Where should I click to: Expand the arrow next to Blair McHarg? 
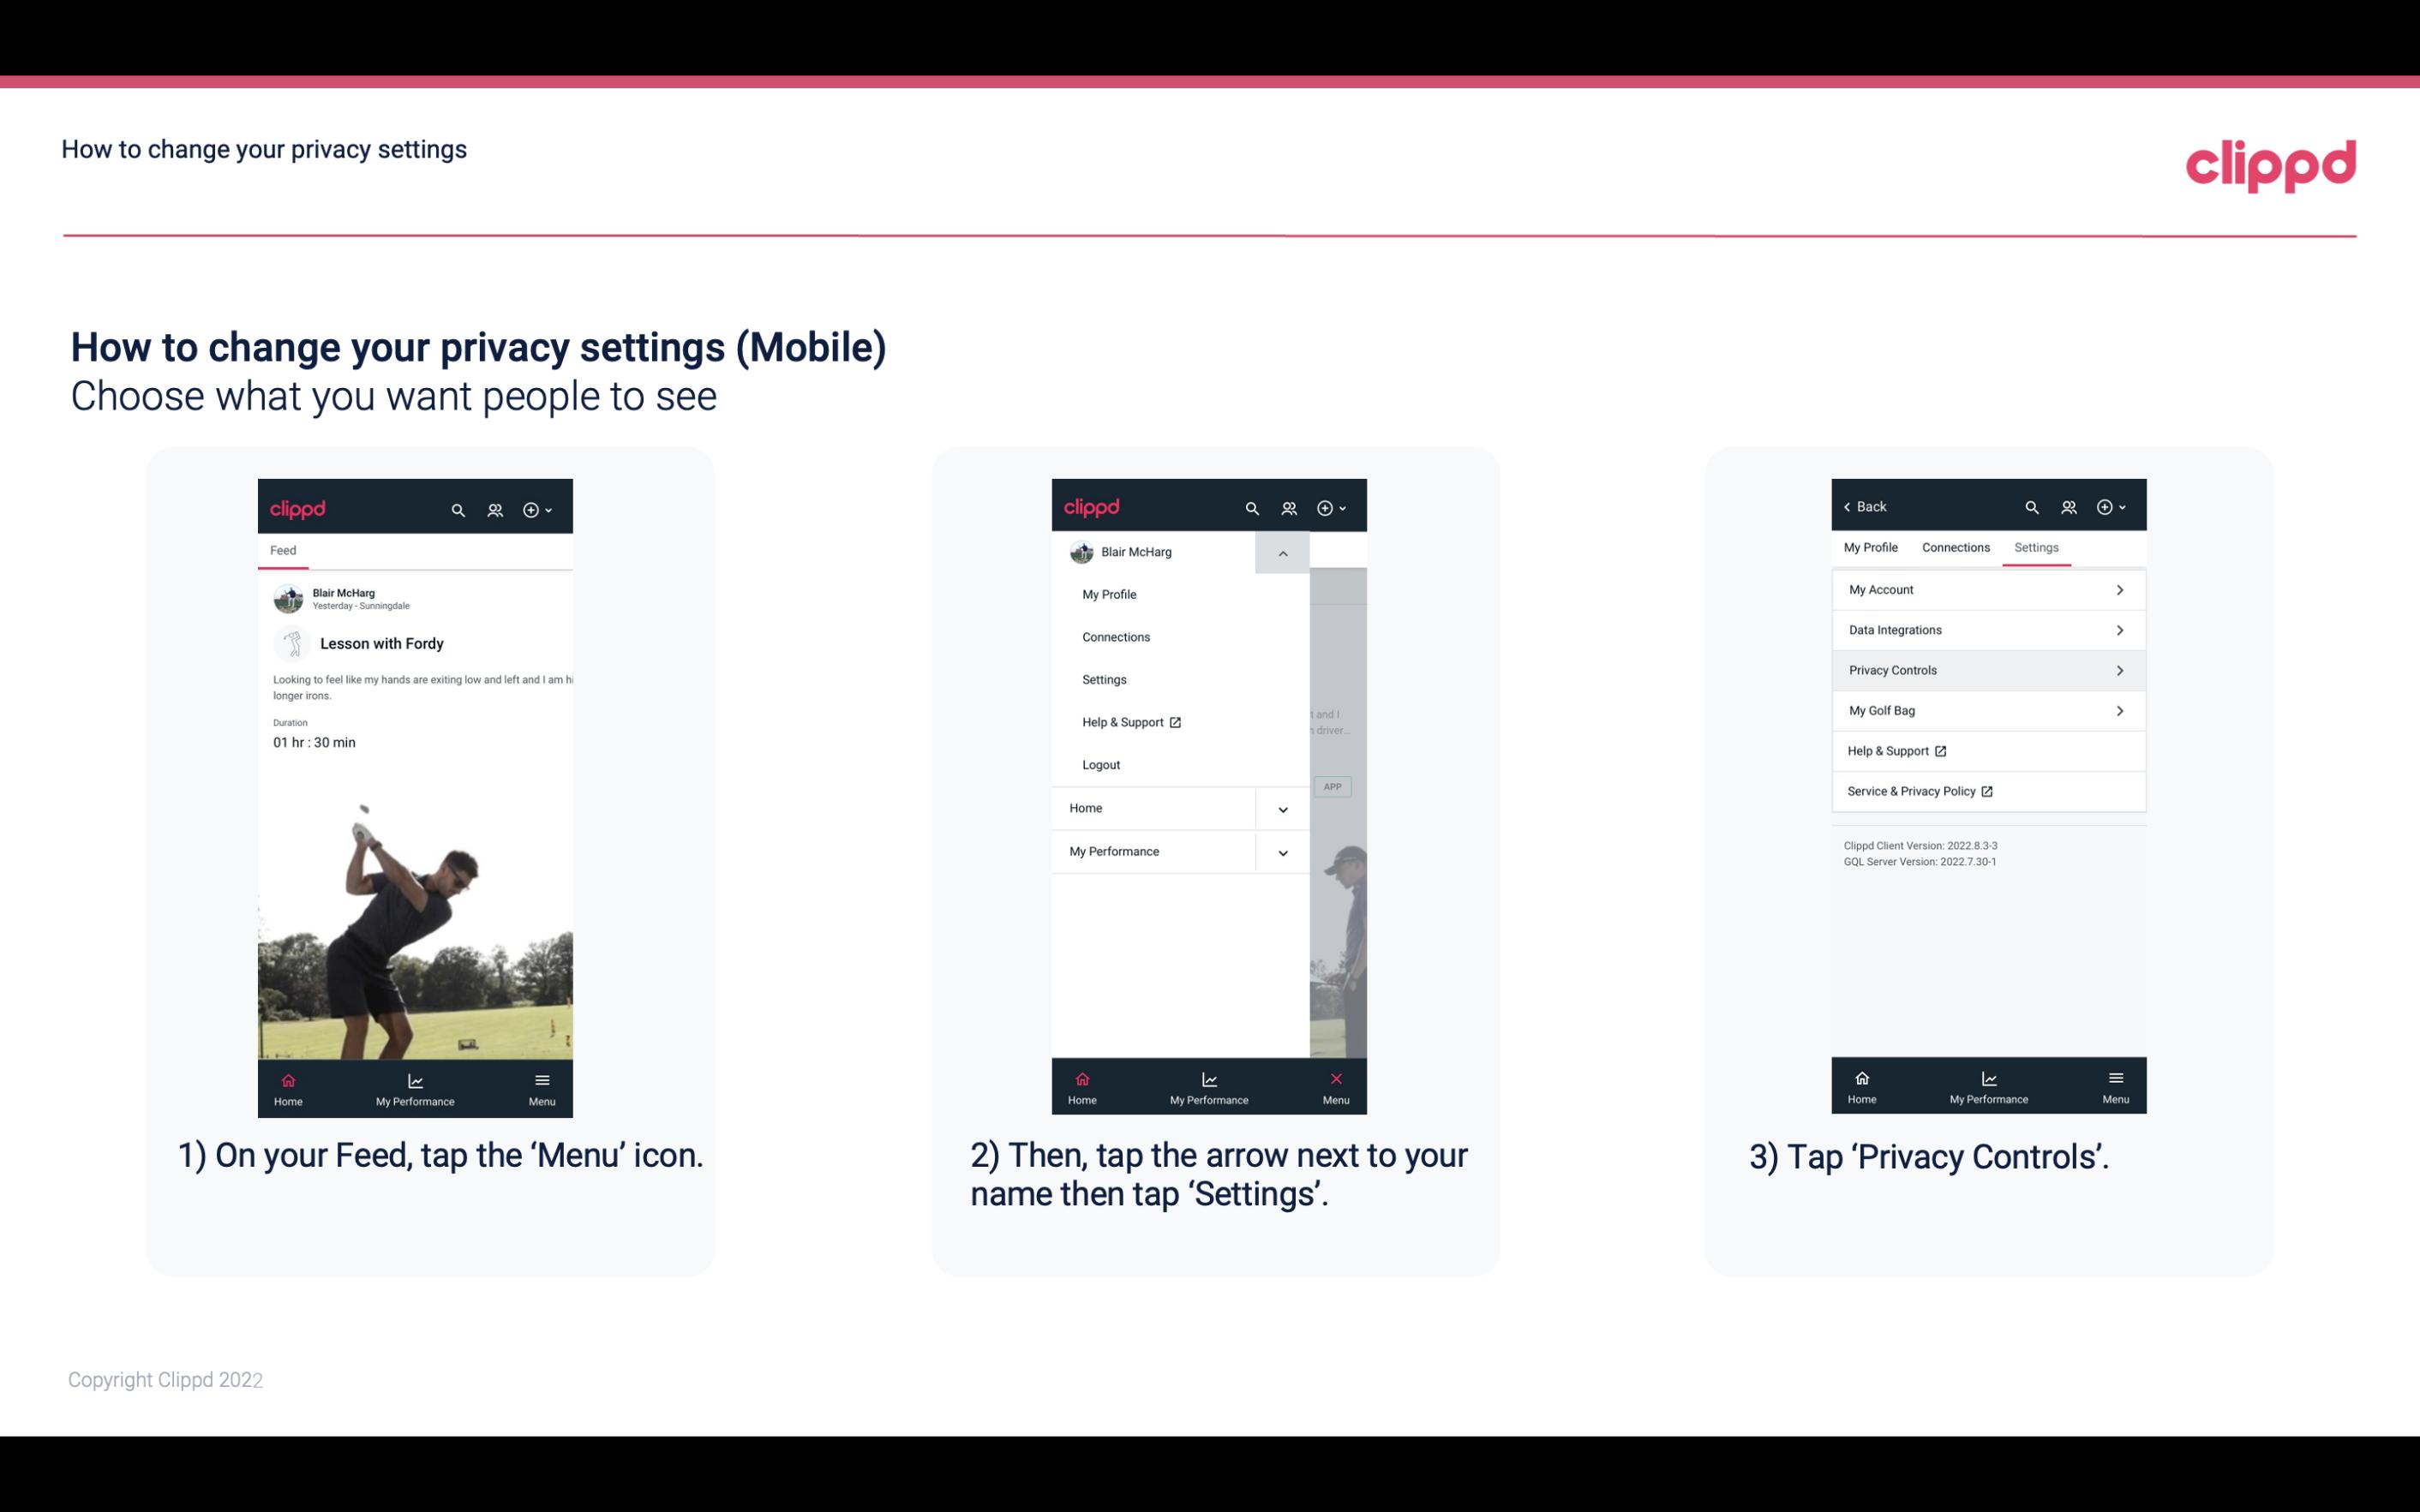(x=1282, y=551)
